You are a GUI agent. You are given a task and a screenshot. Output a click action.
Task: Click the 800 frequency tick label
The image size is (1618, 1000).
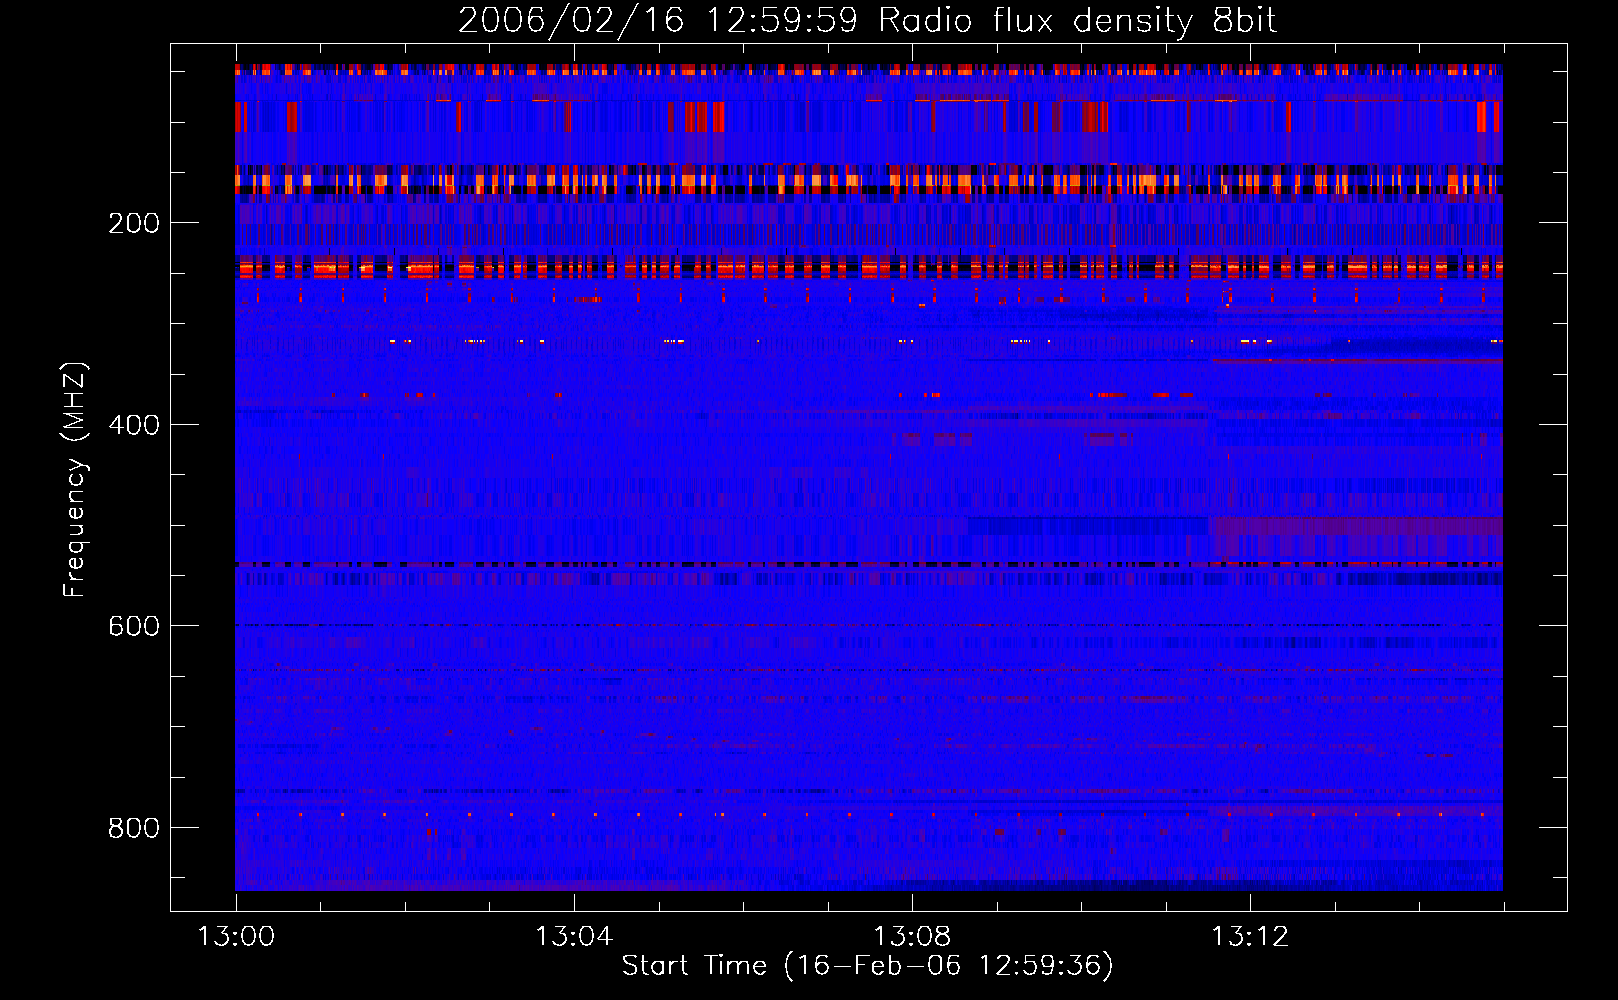[x=134, y=828]
